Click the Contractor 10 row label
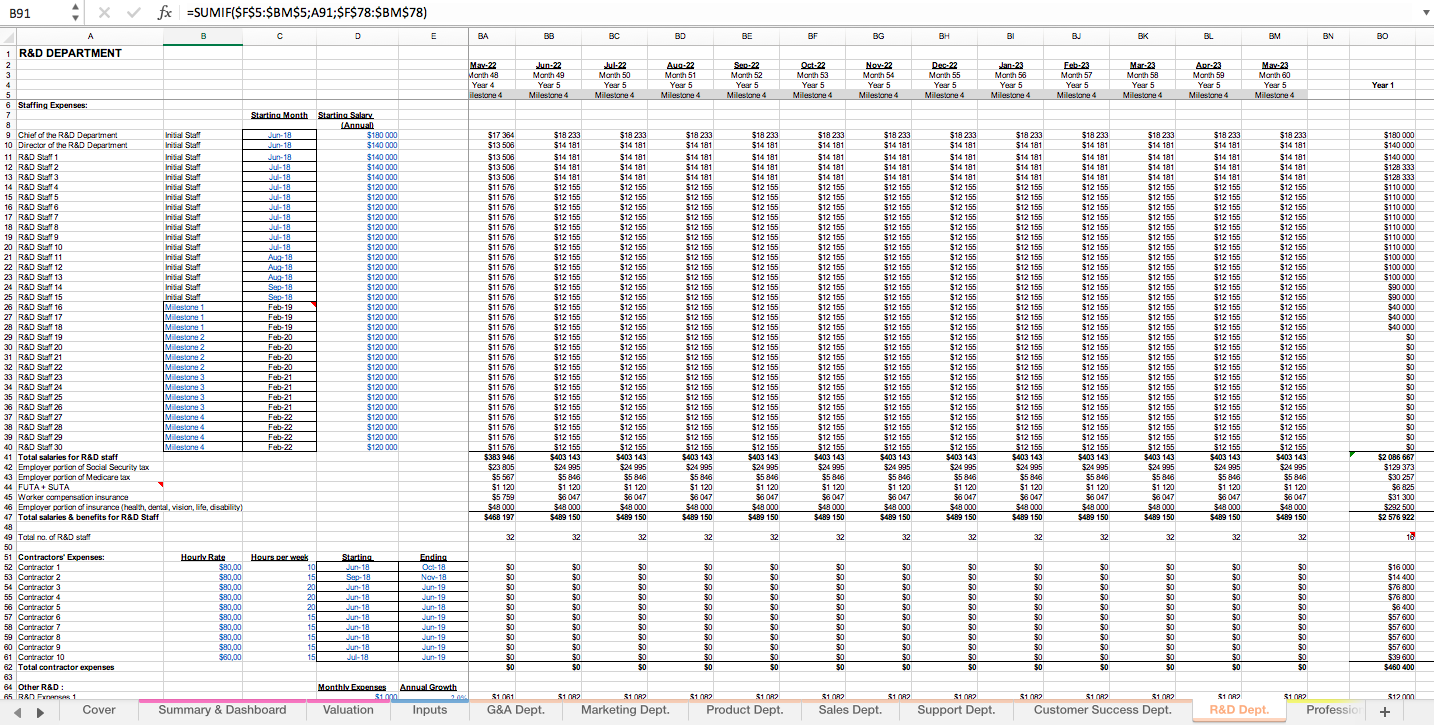 click(x=40, y=657)
